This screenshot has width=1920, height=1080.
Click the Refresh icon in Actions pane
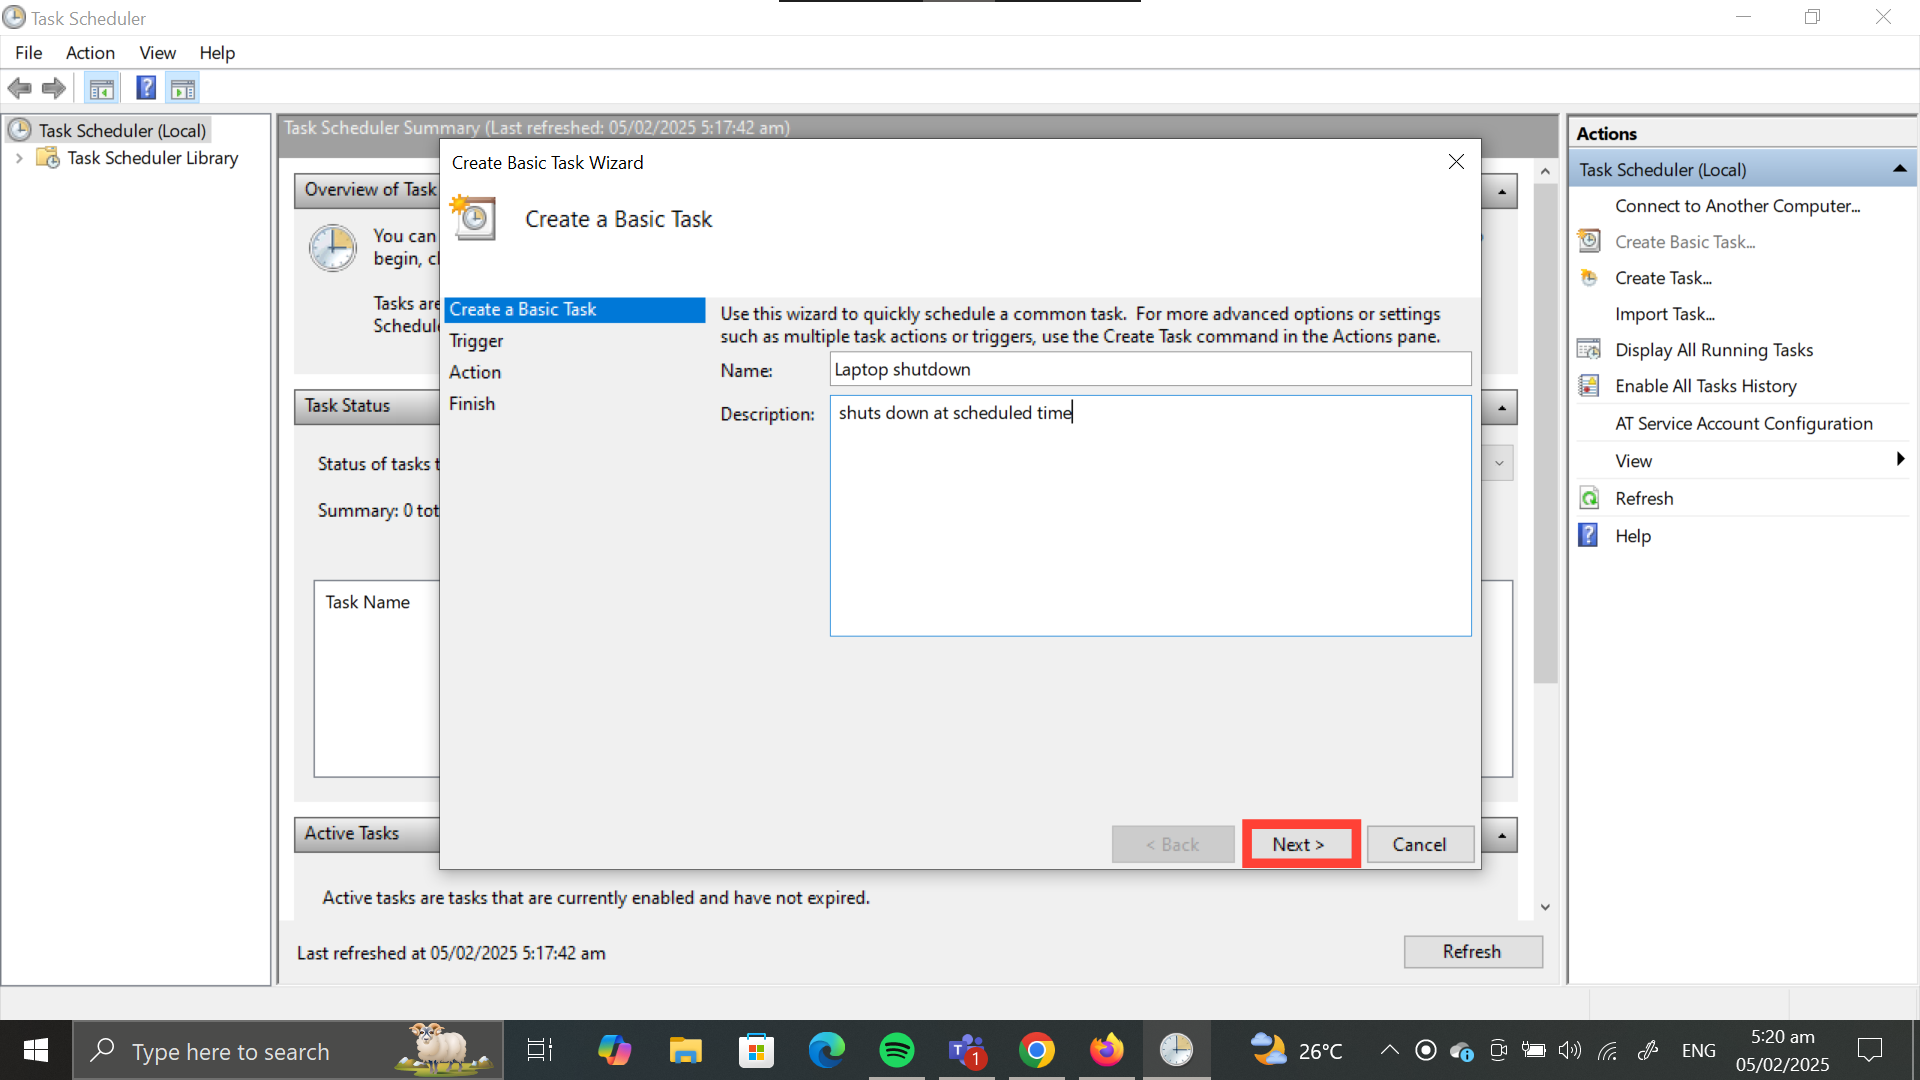tap(1589, 498)
